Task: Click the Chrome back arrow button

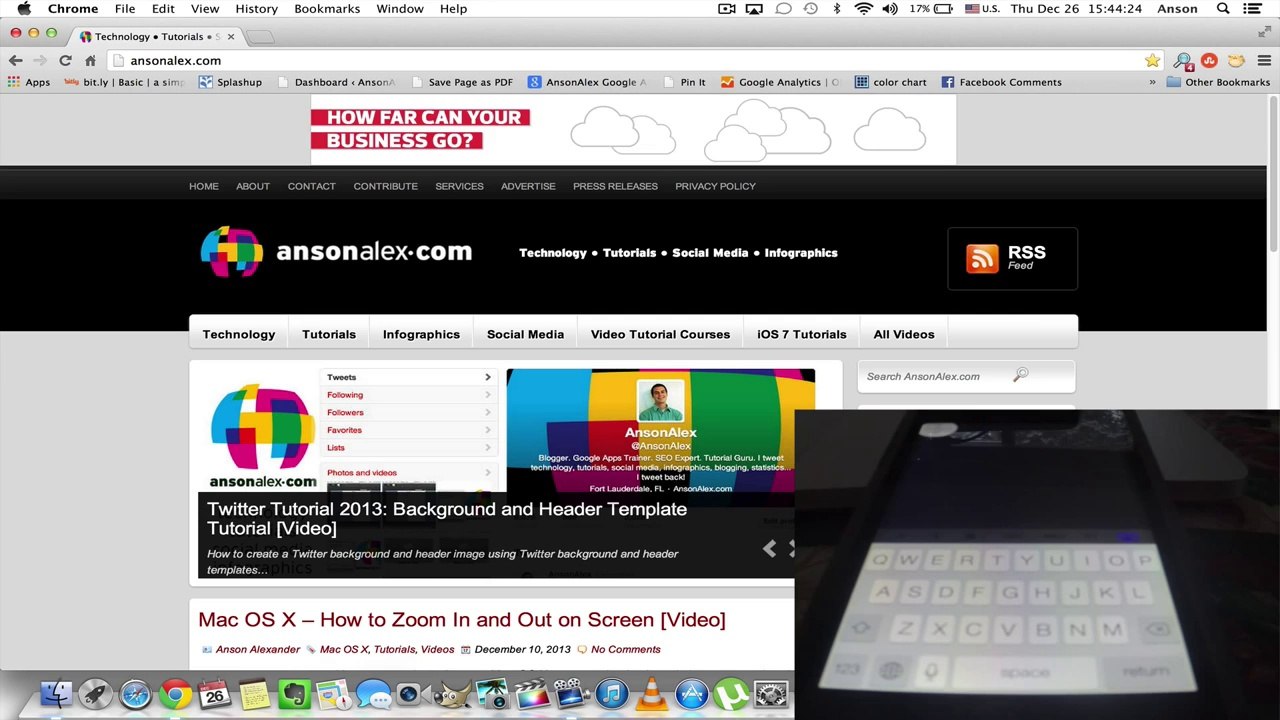Action: click(x=16, y=60)
